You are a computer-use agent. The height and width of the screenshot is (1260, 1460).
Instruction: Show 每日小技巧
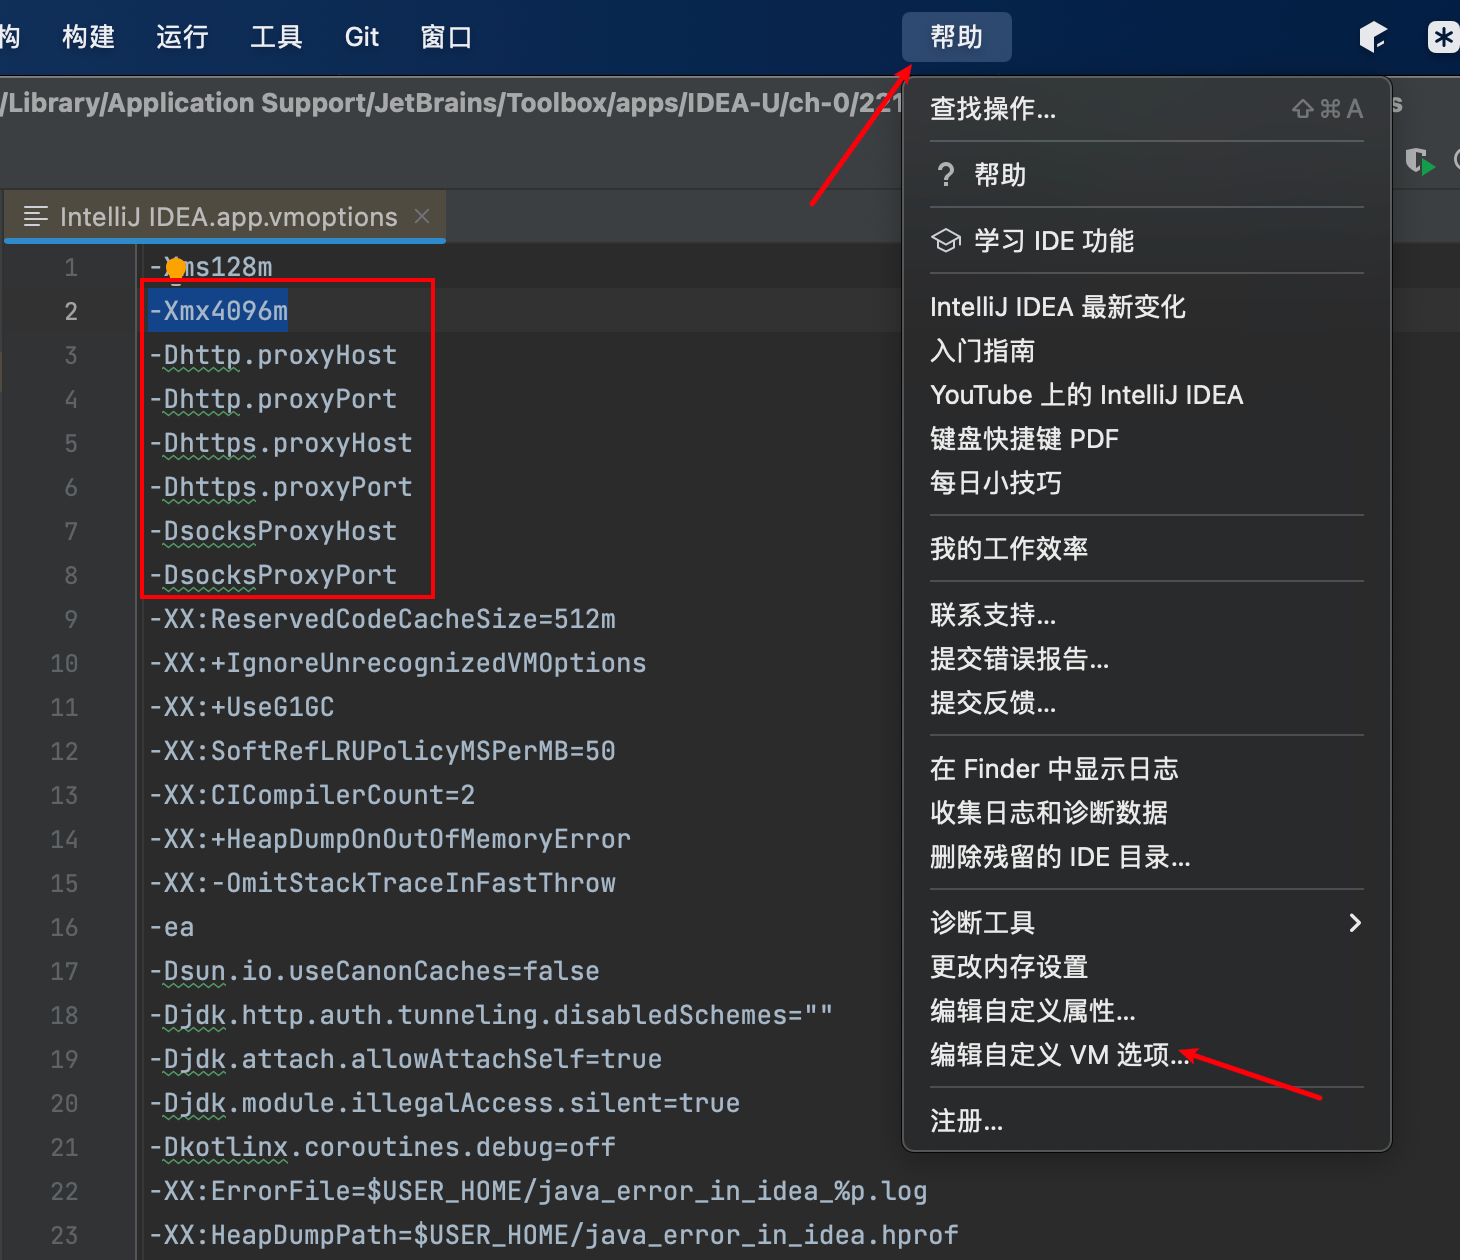1147,483
